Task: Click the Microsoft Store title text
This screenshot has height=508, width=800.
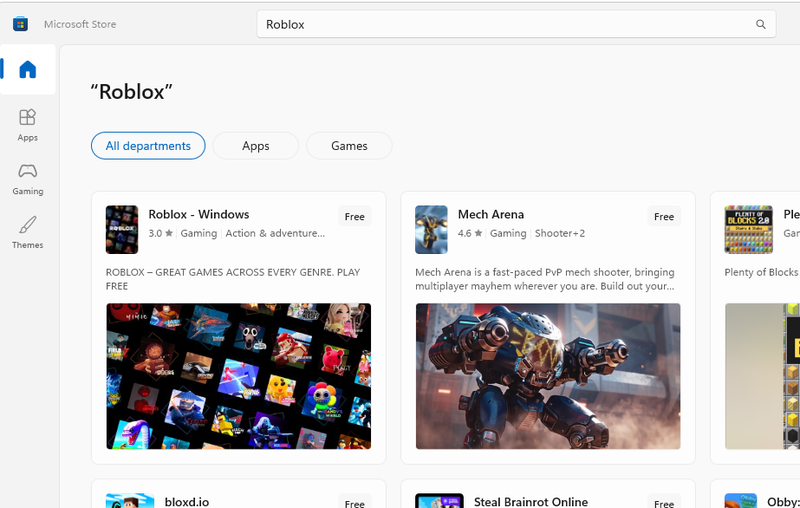Action: 80,24
